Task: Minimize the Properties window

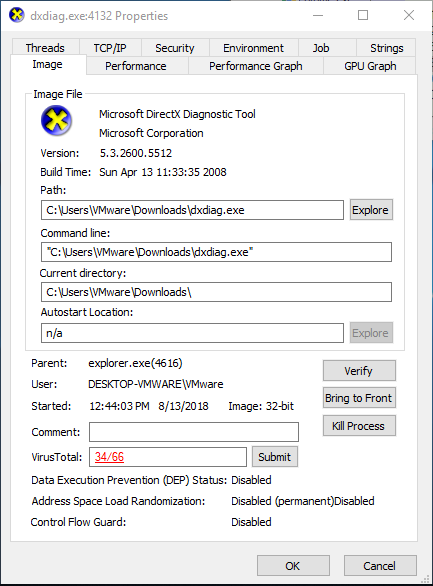Action: pos(318,15)
